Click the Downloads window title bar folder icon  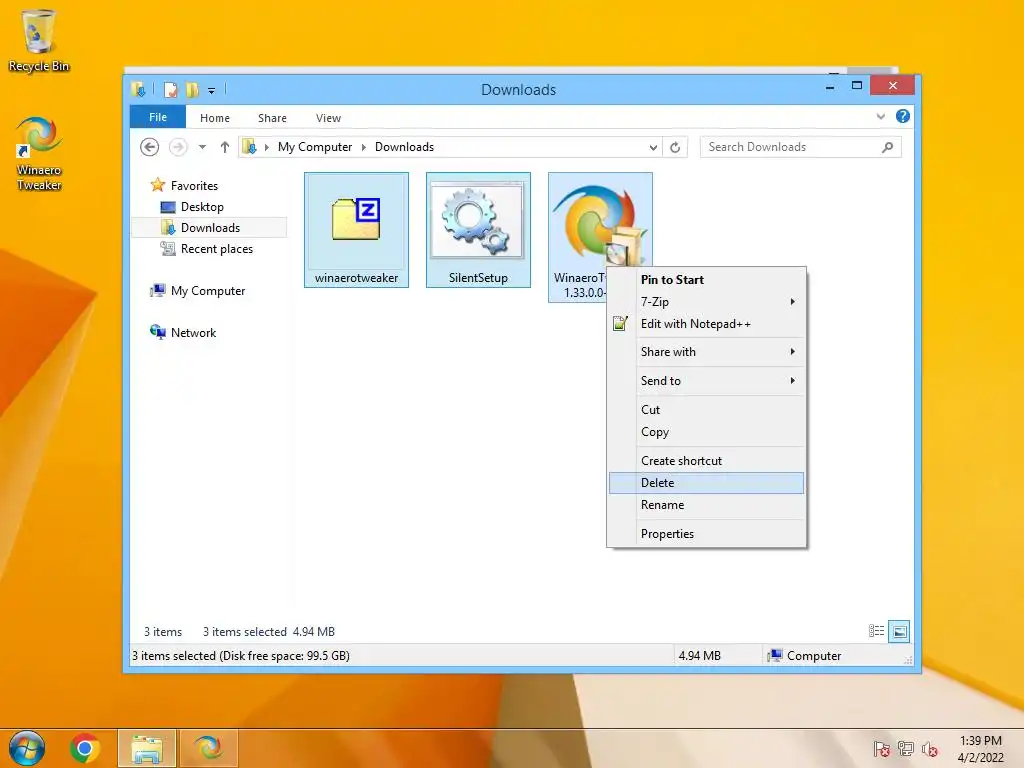(x=138, y=89)
